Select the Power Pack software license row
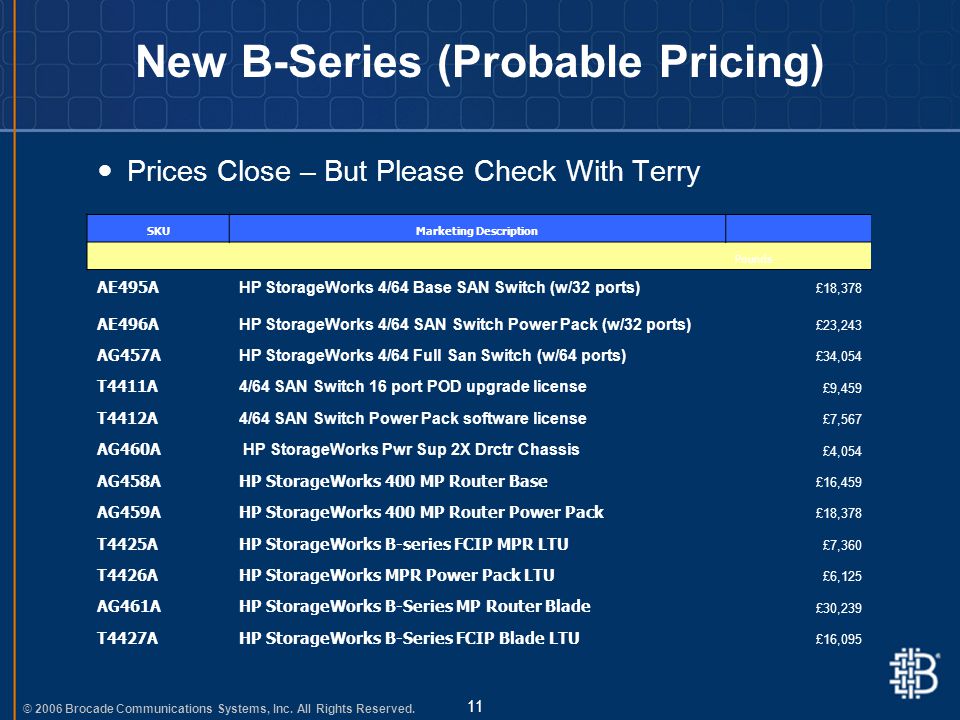 (x=479, y=419)
